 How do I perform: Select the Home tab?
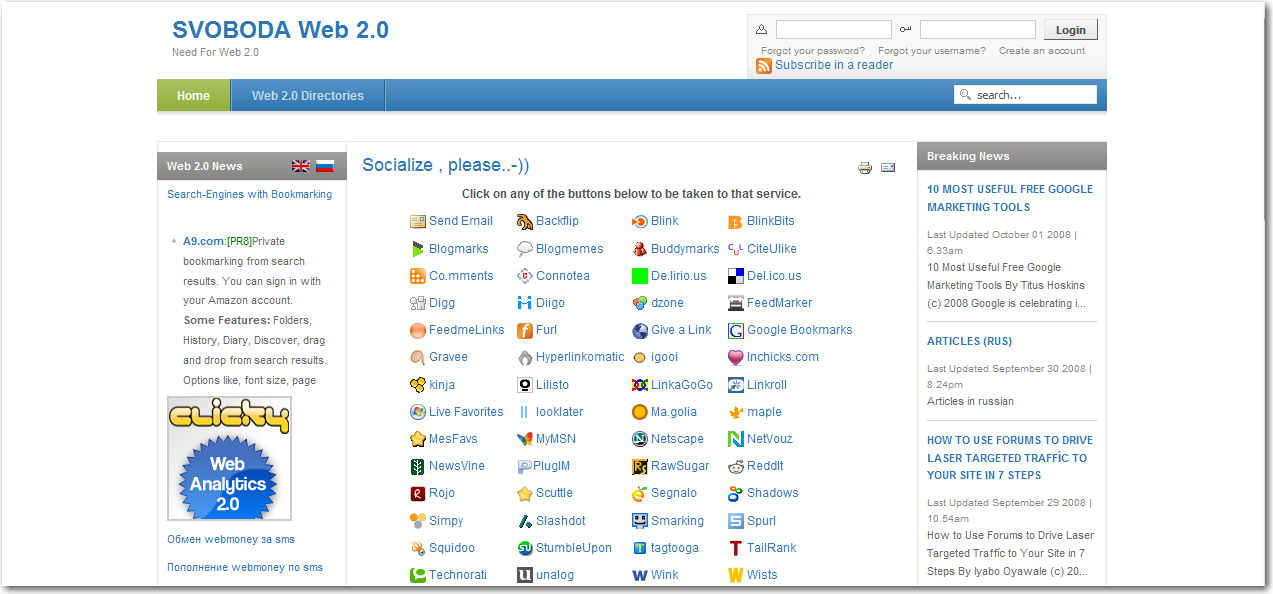(x=193, y=95)
